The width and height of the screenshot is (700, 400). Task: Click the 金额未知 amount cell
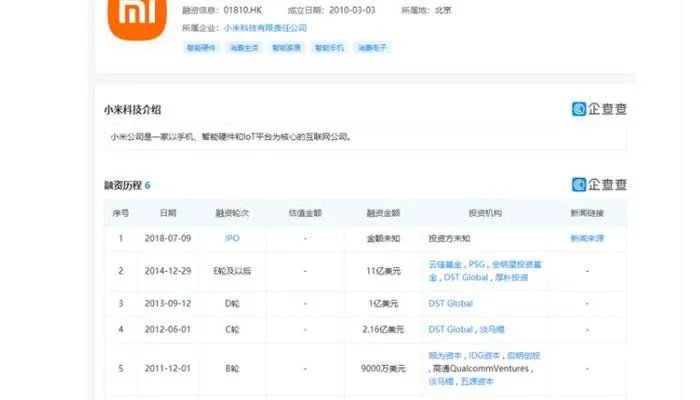click(x=383, y=238)
